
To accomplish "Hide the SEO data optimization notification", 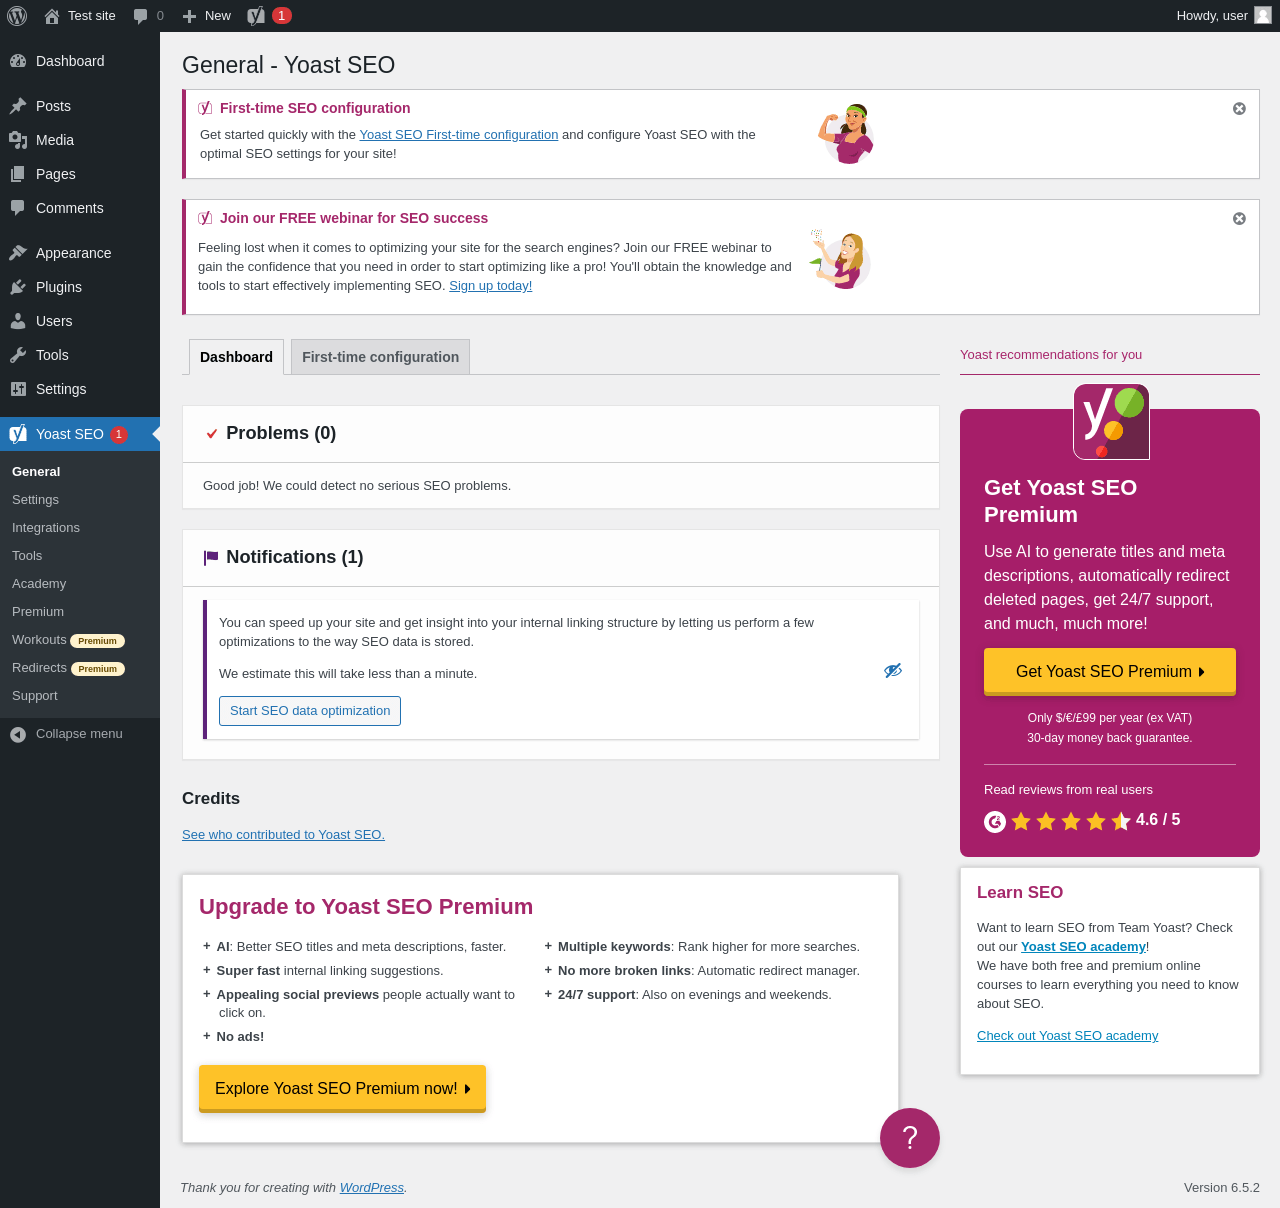I will [x=893, y=670].
